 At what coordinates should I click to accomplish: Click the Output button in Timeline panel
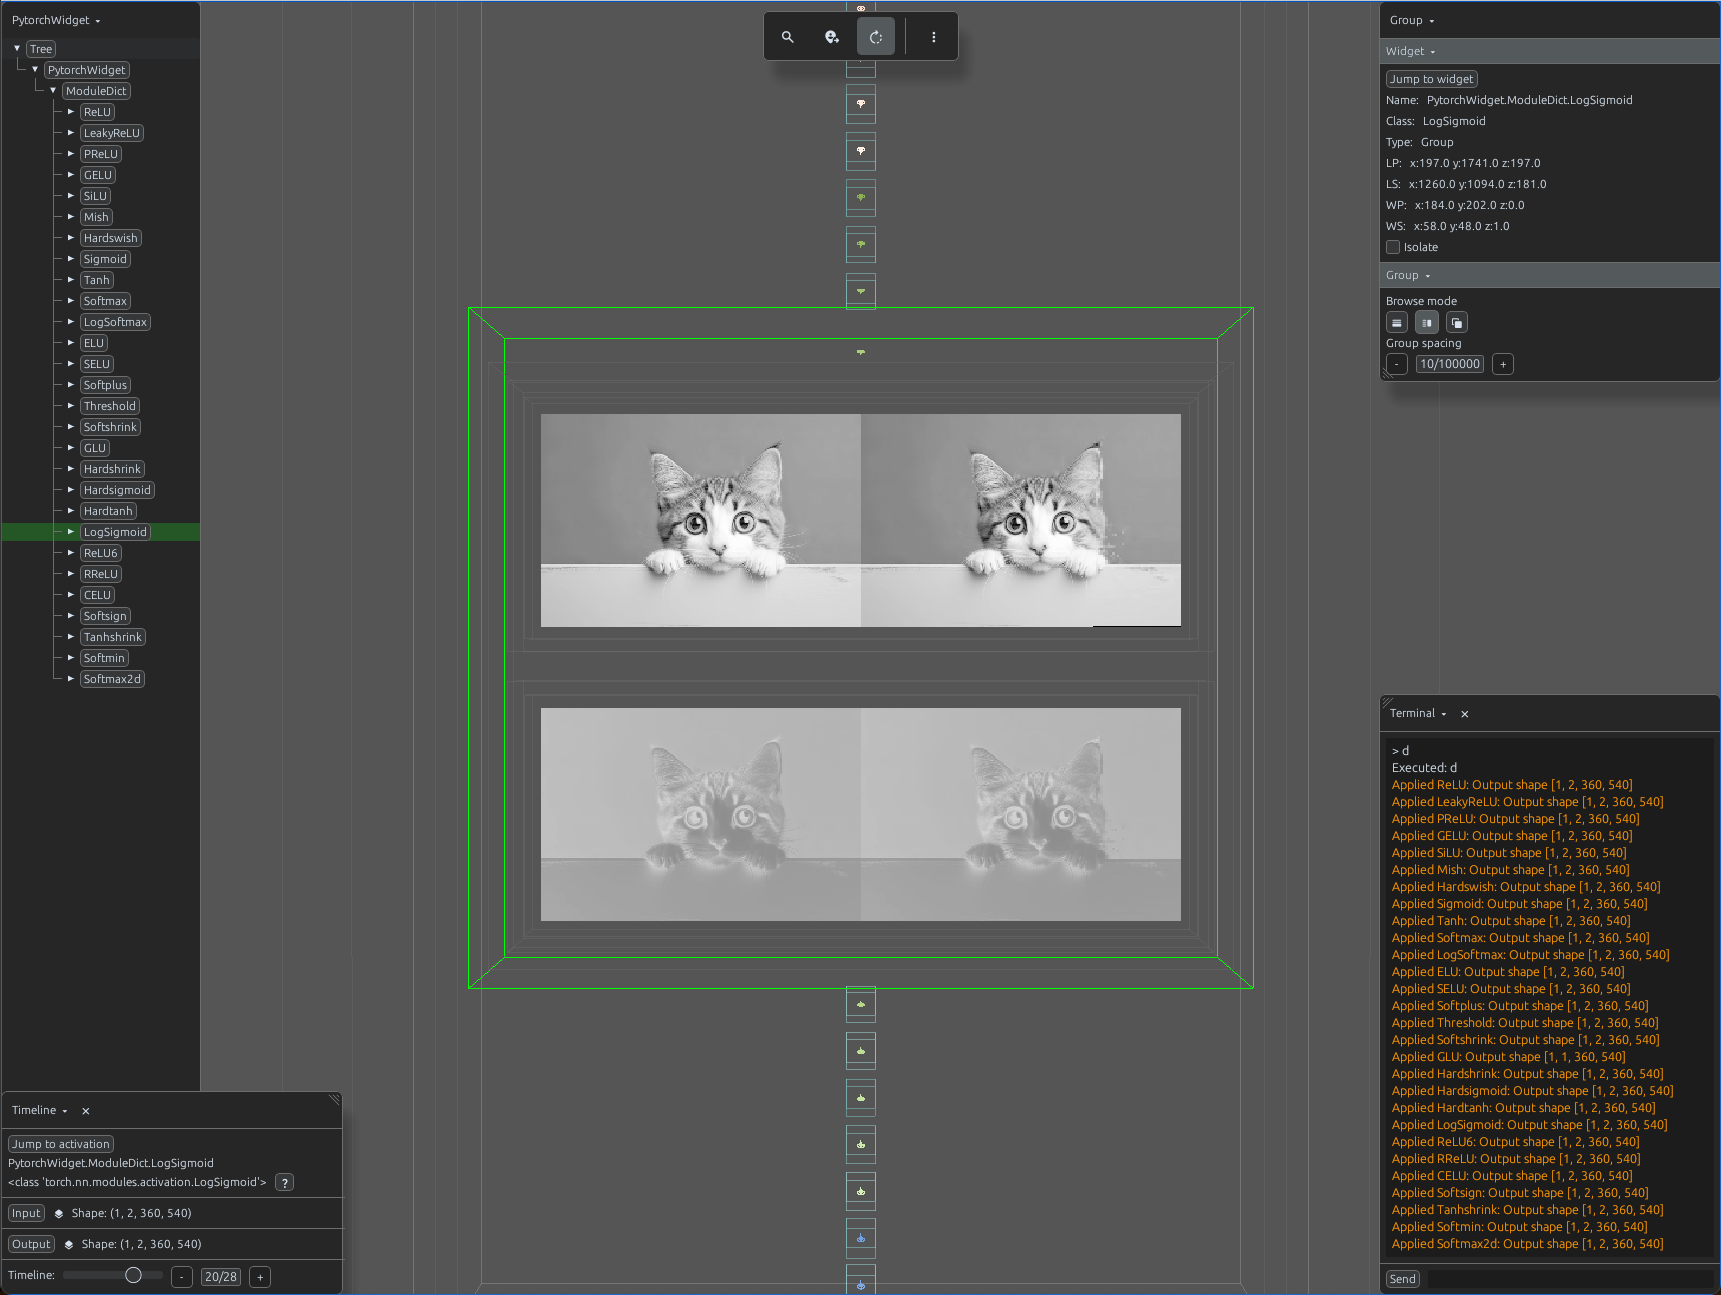tap(31, 1245)
